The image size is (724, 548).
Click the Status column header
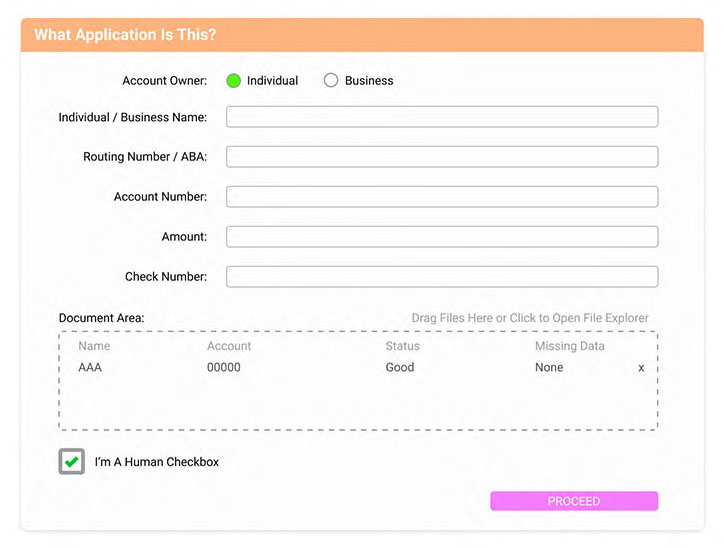click(x=403, y=346)
